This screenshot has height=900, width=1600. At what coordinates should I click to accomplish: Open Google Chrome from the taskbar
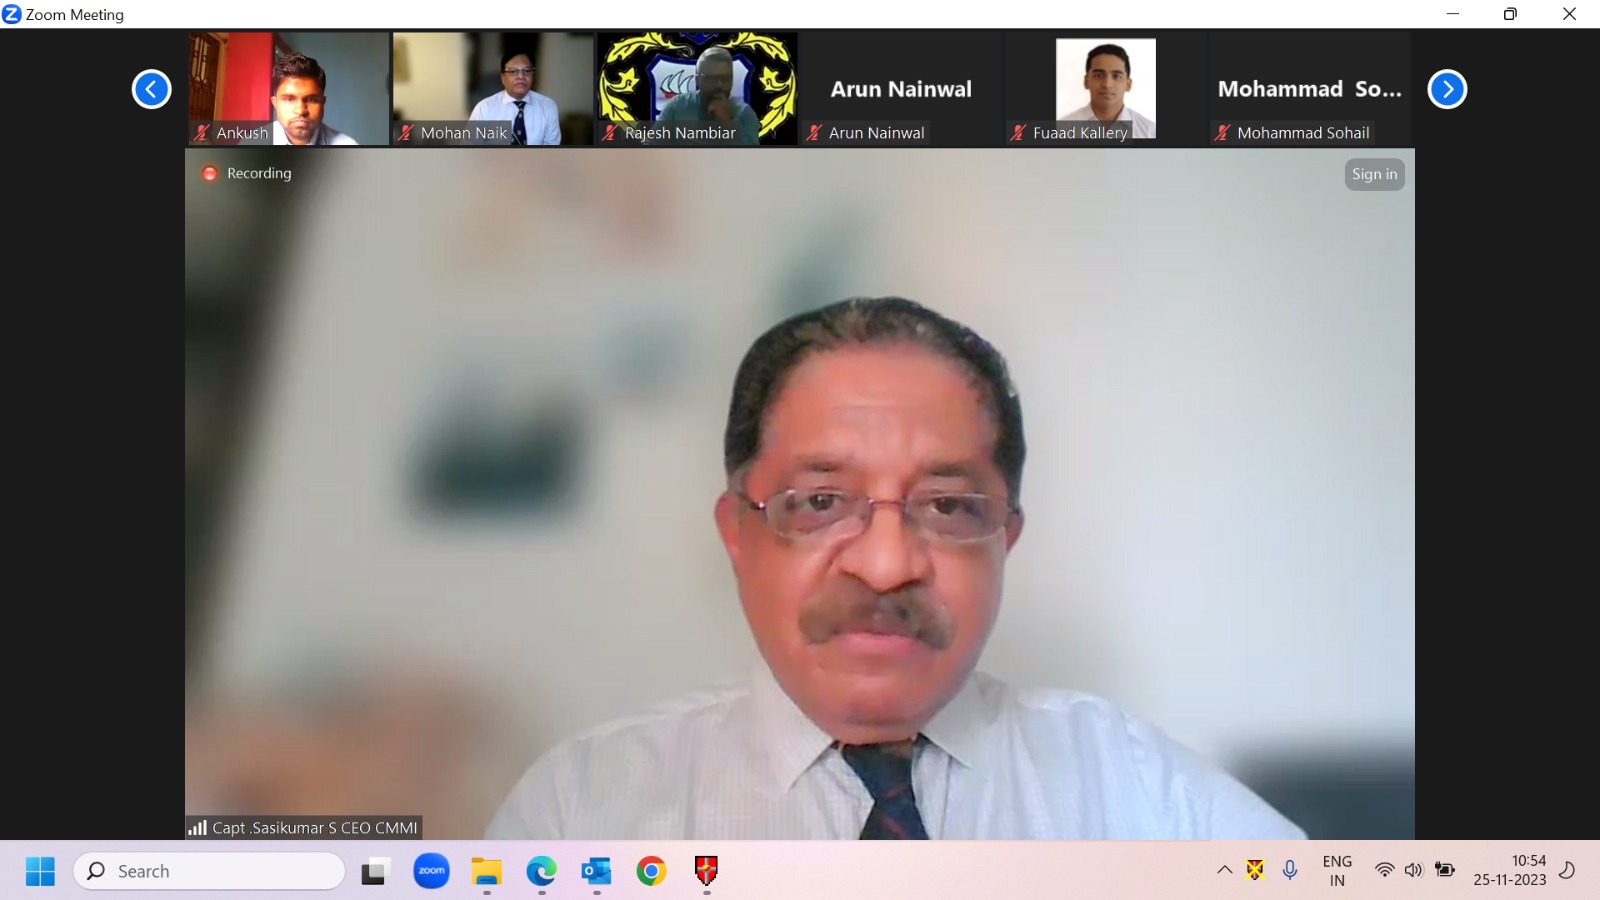point(651,871)
